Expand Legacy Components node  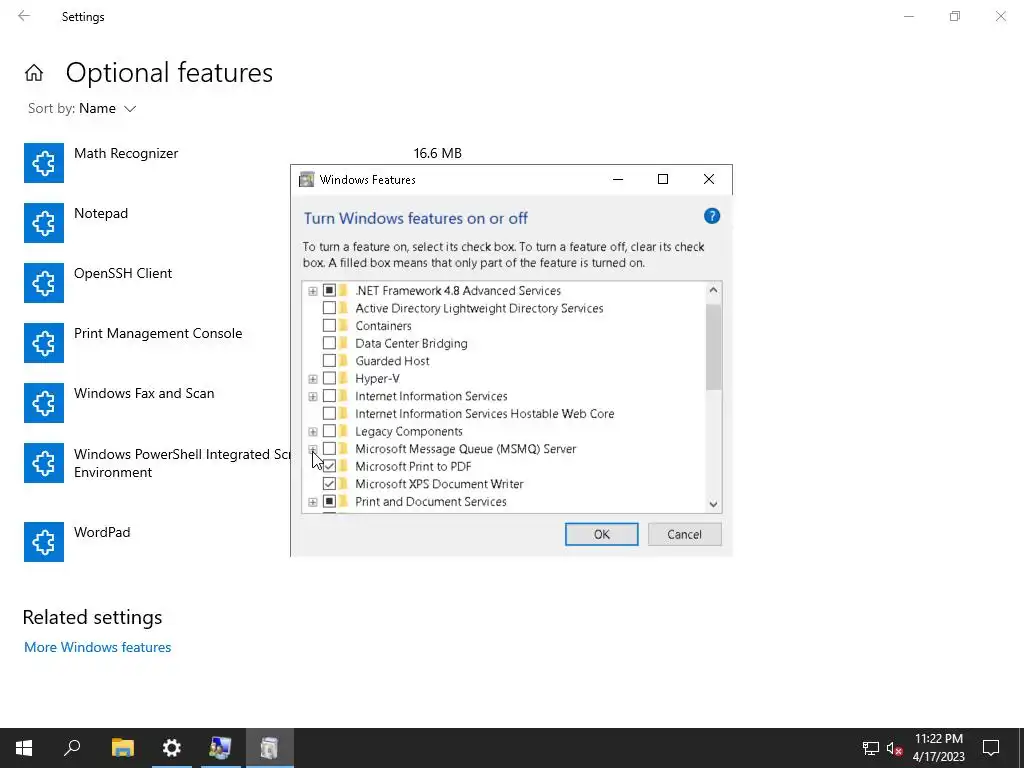313,432
